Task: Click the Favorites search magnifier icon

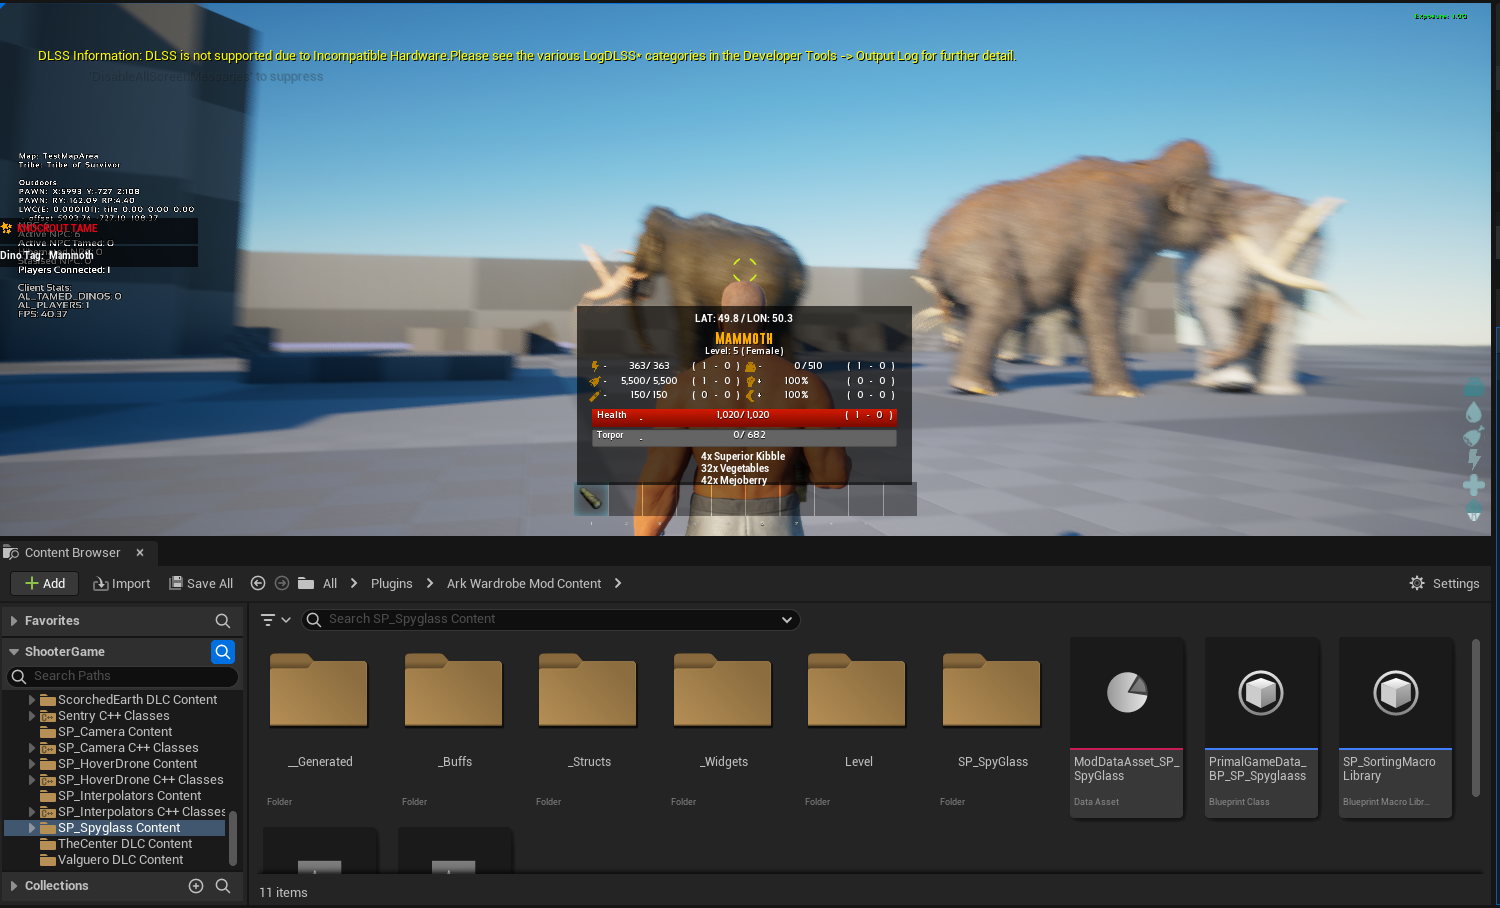Action: click(x=223, y=621)
